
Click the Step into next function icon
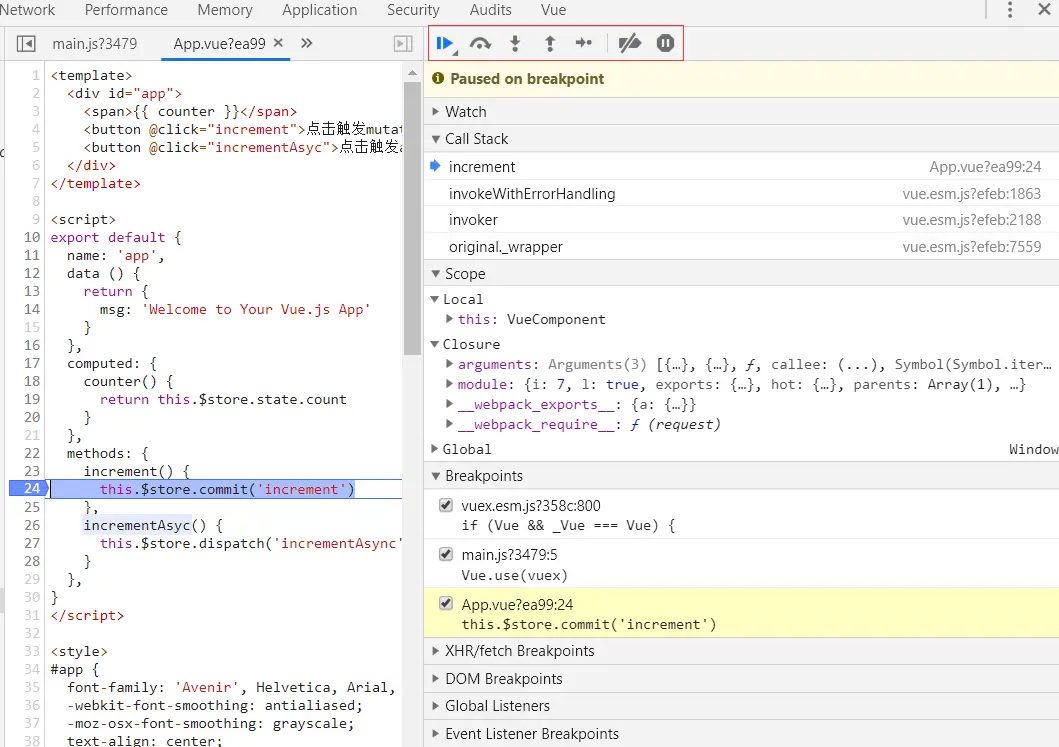515,43
